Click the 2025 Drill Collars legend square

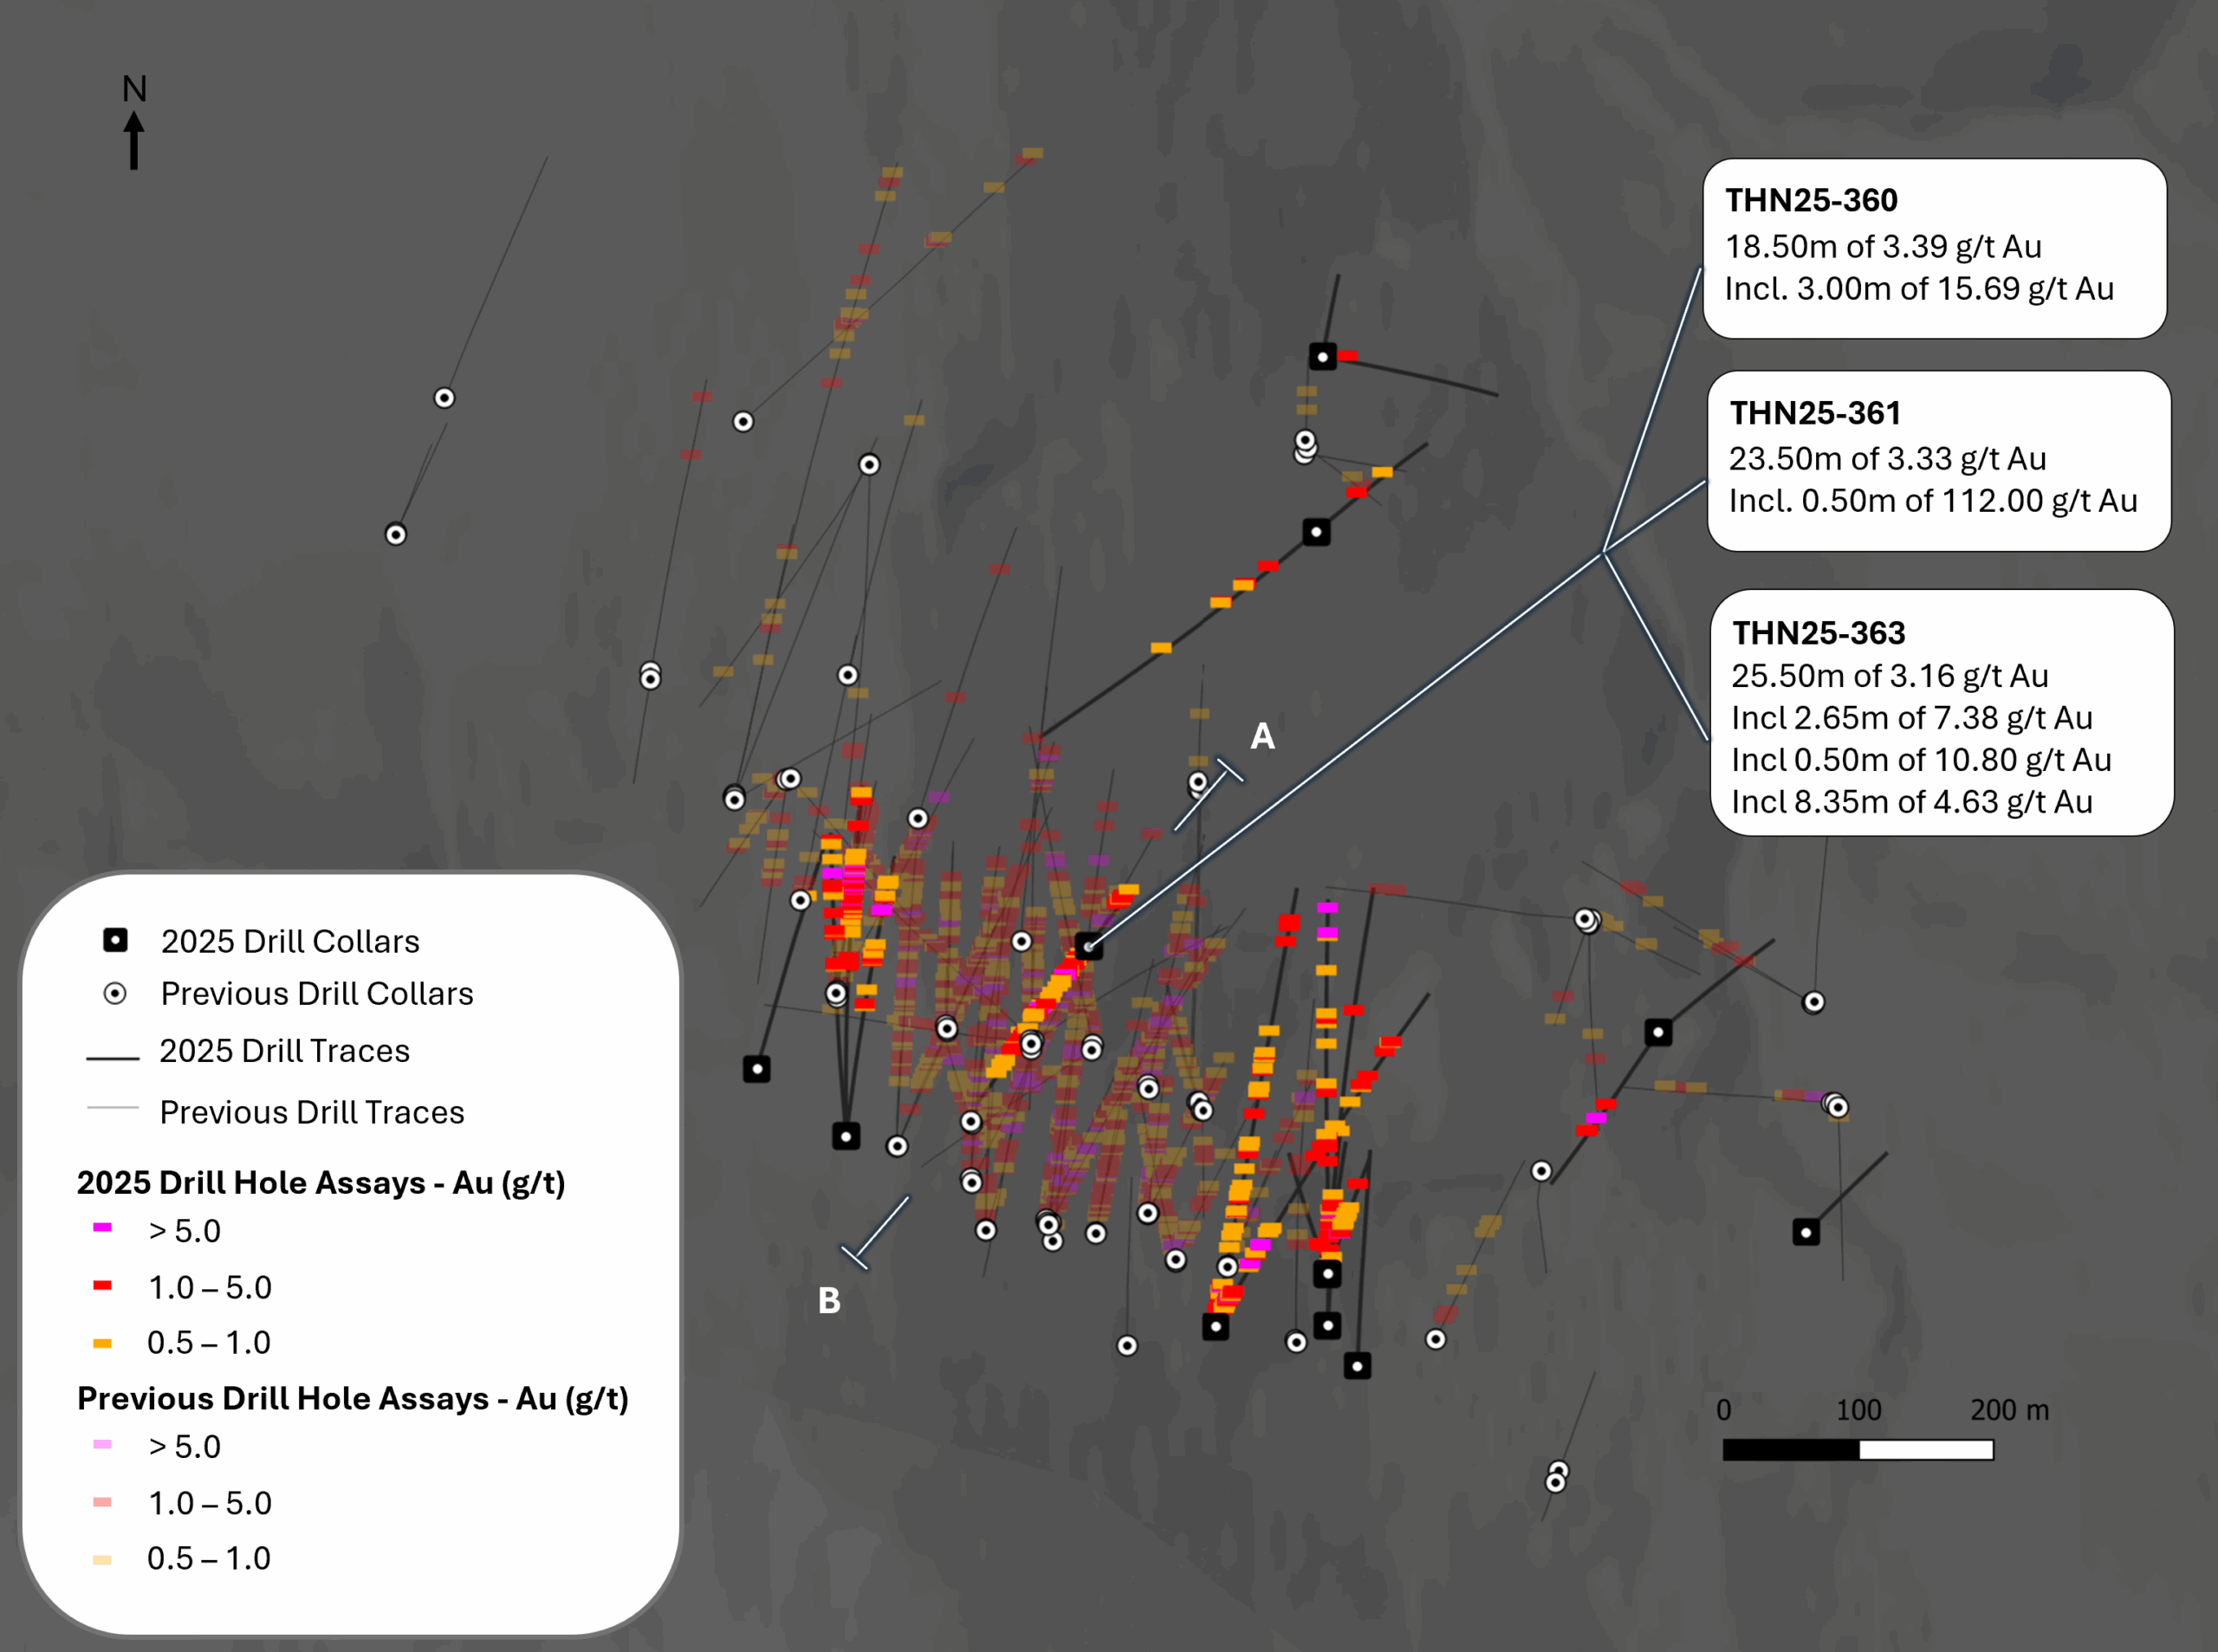[x=115, y=940]
